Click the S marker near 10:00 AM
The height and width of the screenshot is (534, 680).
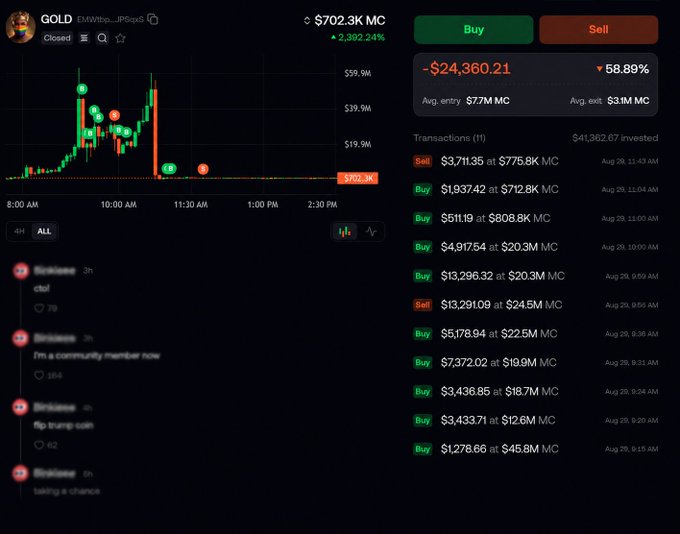click(114, 115)
